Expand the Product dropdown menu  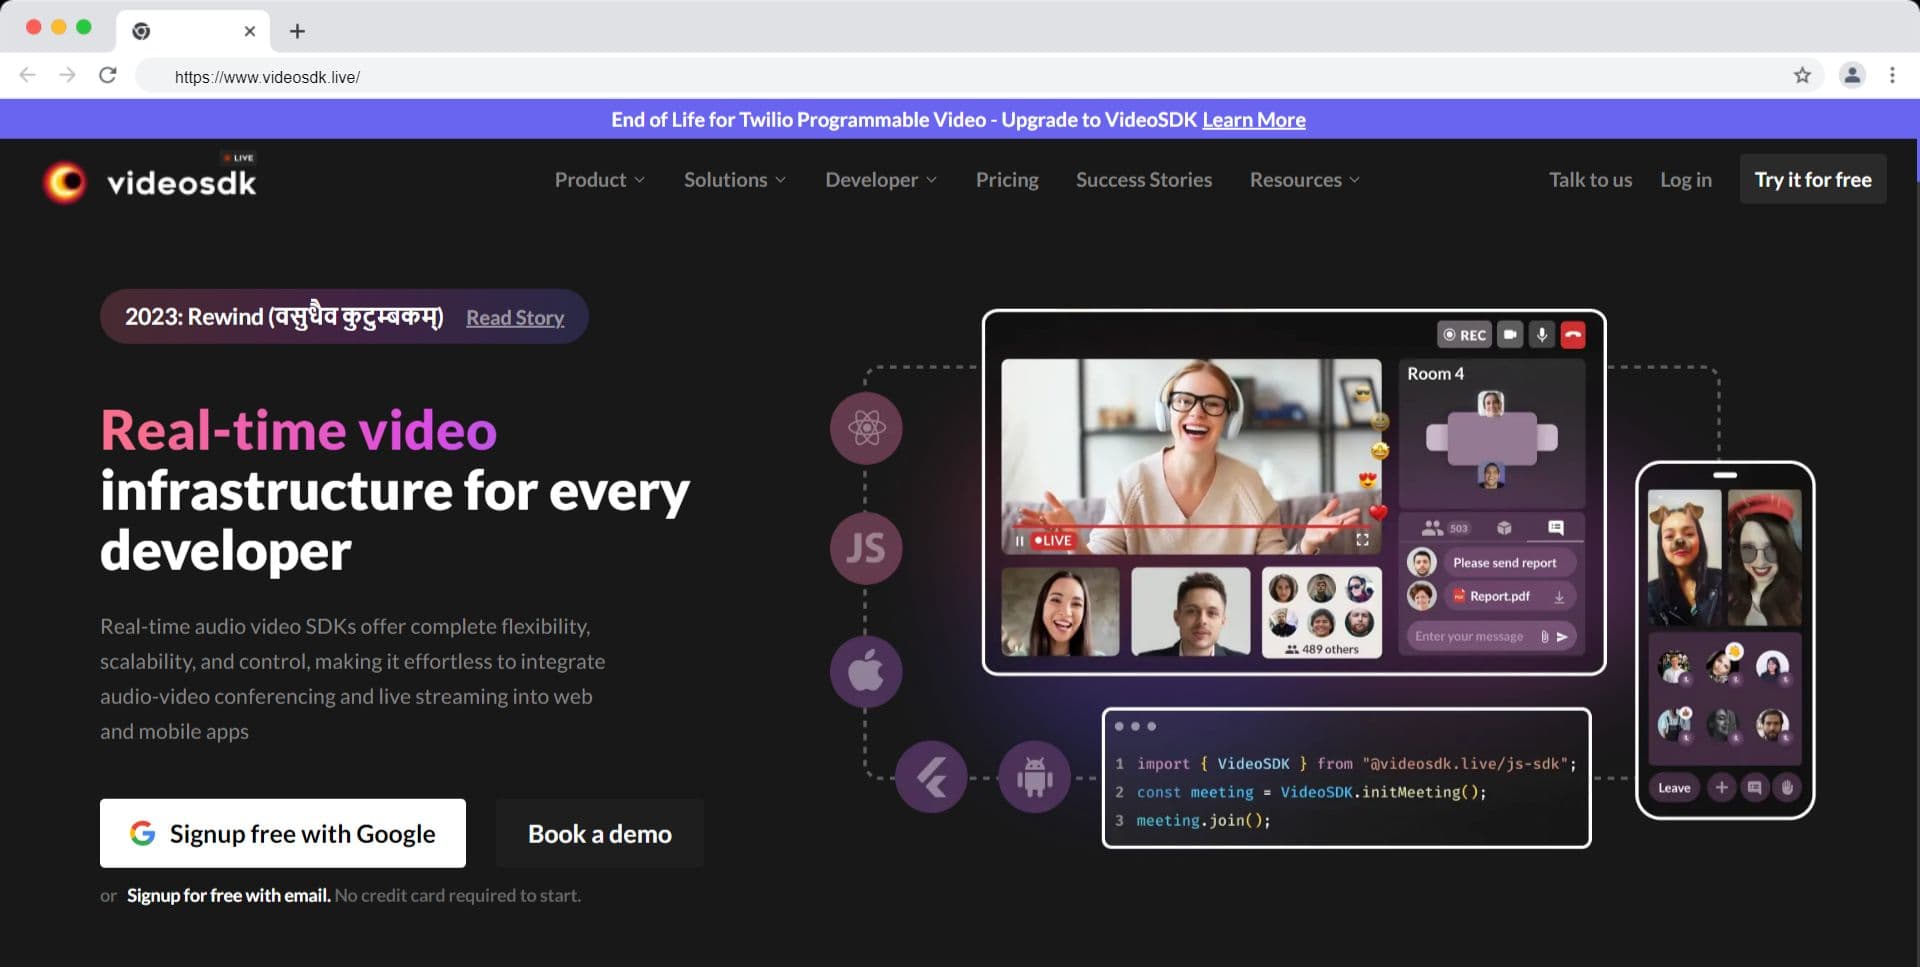600,180
